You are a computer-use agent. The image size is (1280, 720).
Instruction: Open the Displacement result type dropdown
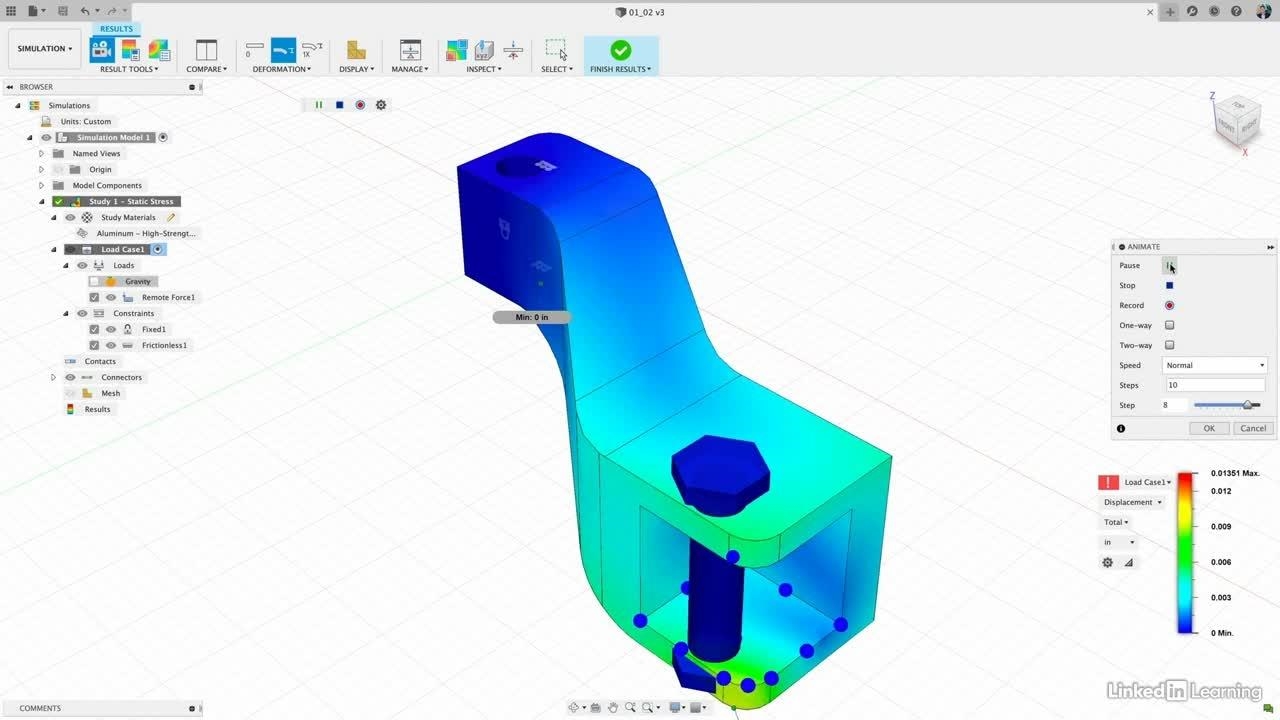point(1132,502)
